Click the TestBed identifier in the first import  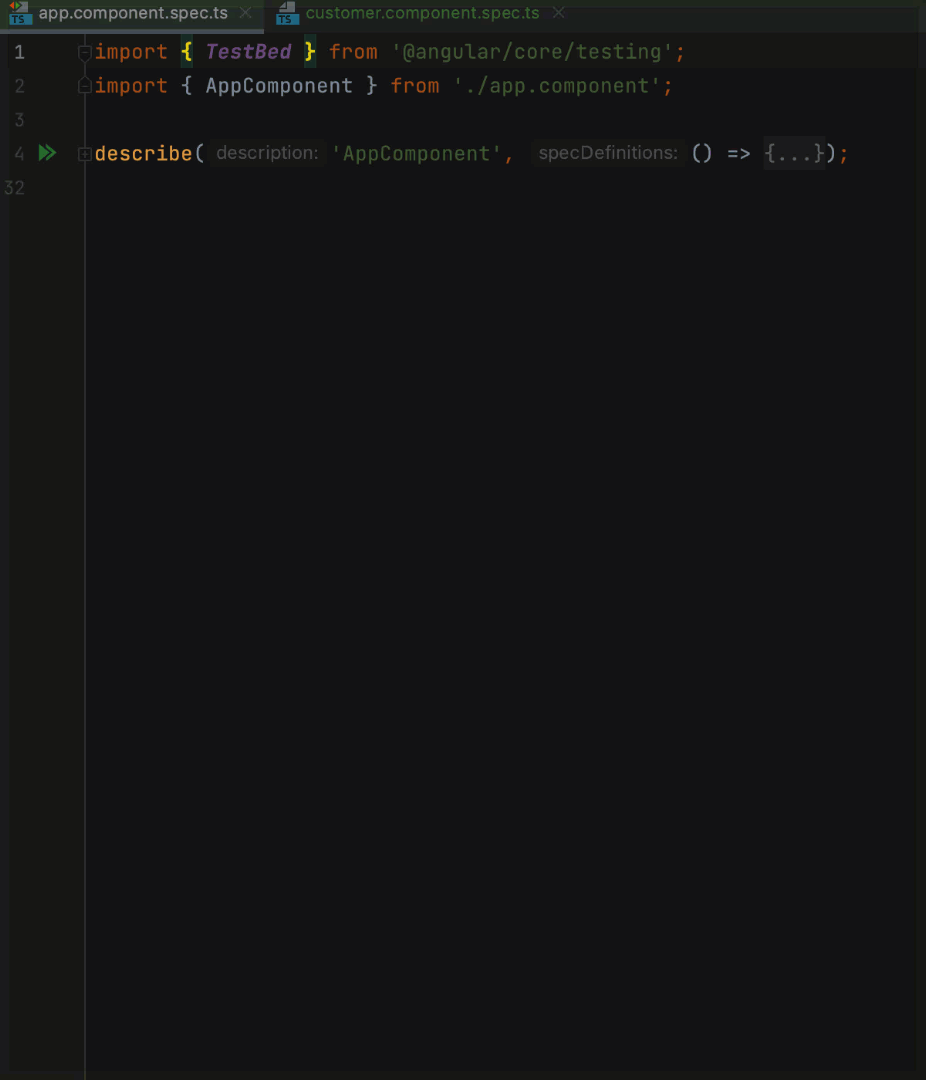(248, 52)
